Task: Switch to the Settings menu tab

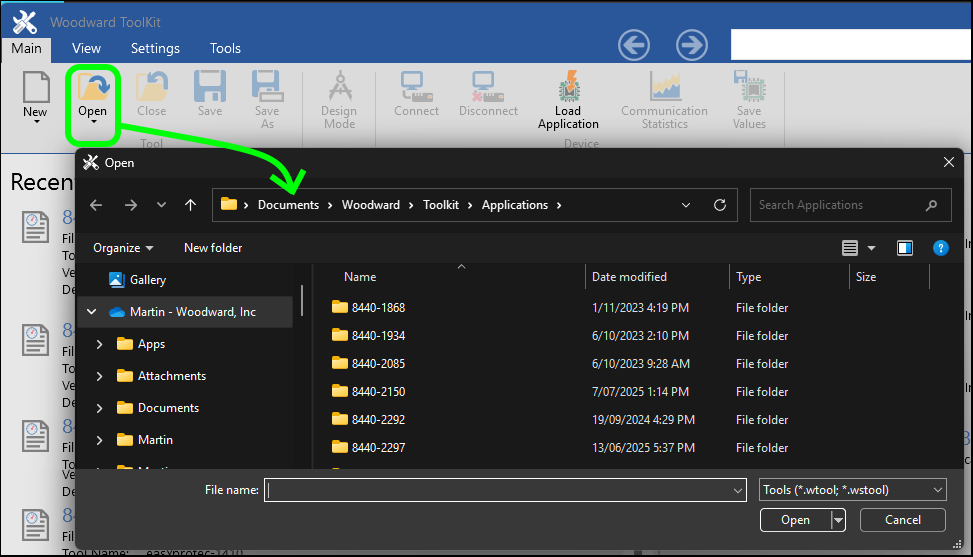Action: tap(155, 48)
